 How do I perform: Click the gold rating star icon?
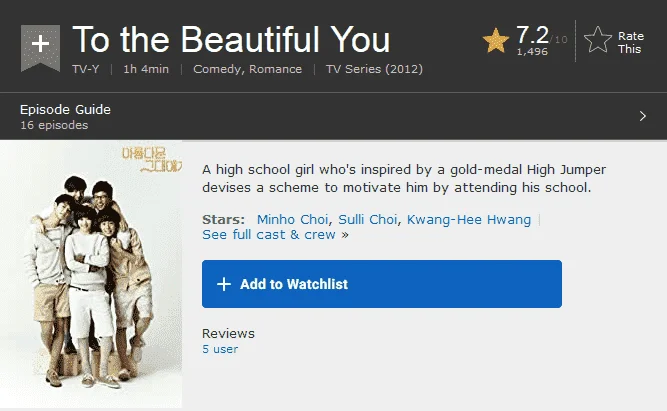(496, 41)
